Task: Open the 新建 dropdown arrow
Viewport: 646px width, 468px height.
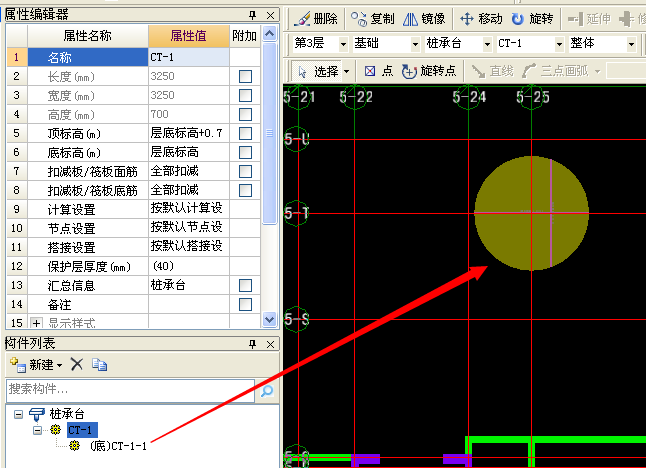Action: pyautogui.click(x=60, y=365)
